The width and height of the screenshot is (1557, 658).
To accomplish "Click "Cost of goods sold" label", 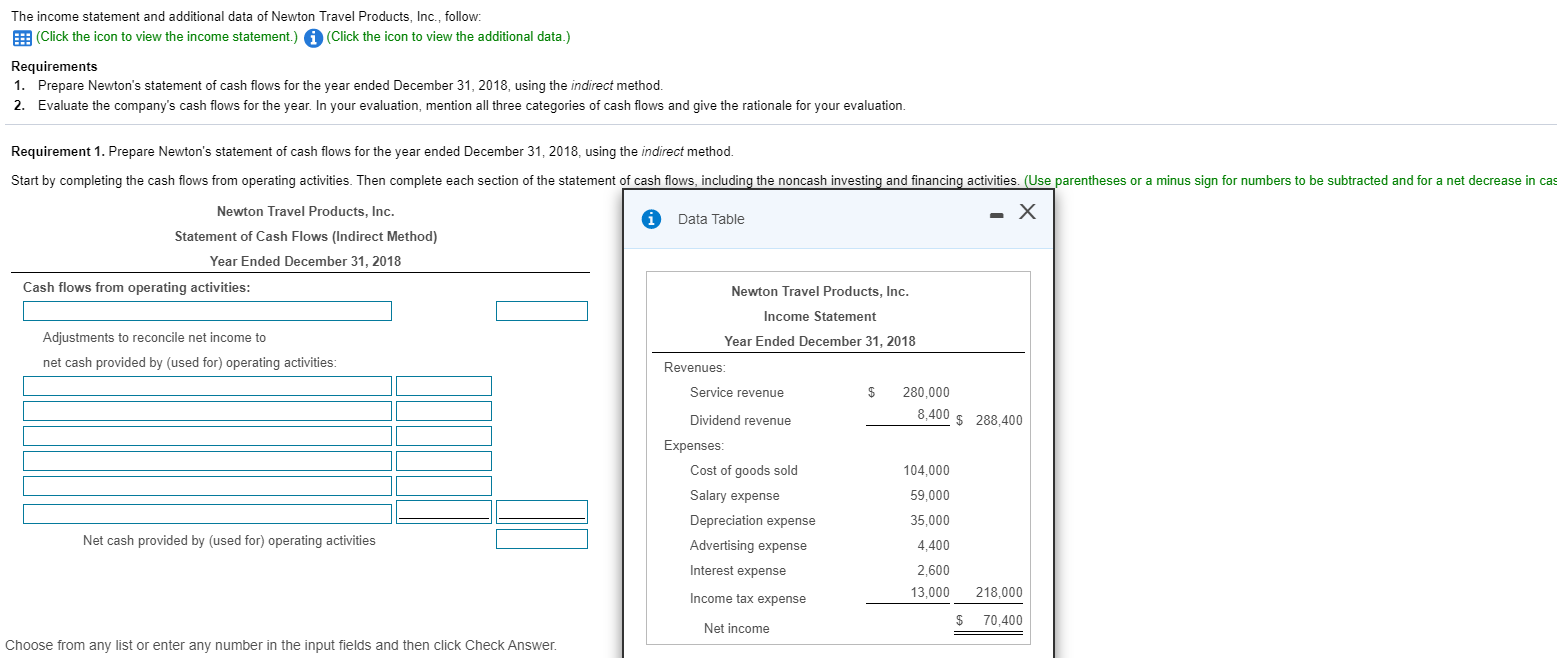I will (x=744, y=471).
